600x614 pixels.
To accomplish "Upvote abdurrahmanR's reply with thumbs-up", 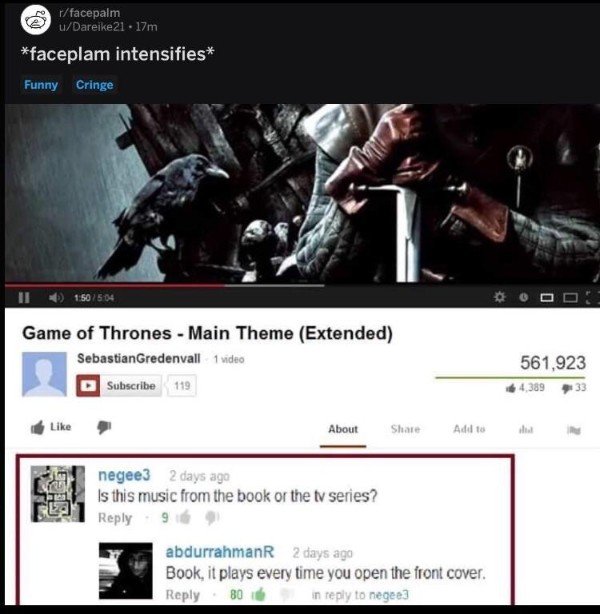I will click(258, 595).
